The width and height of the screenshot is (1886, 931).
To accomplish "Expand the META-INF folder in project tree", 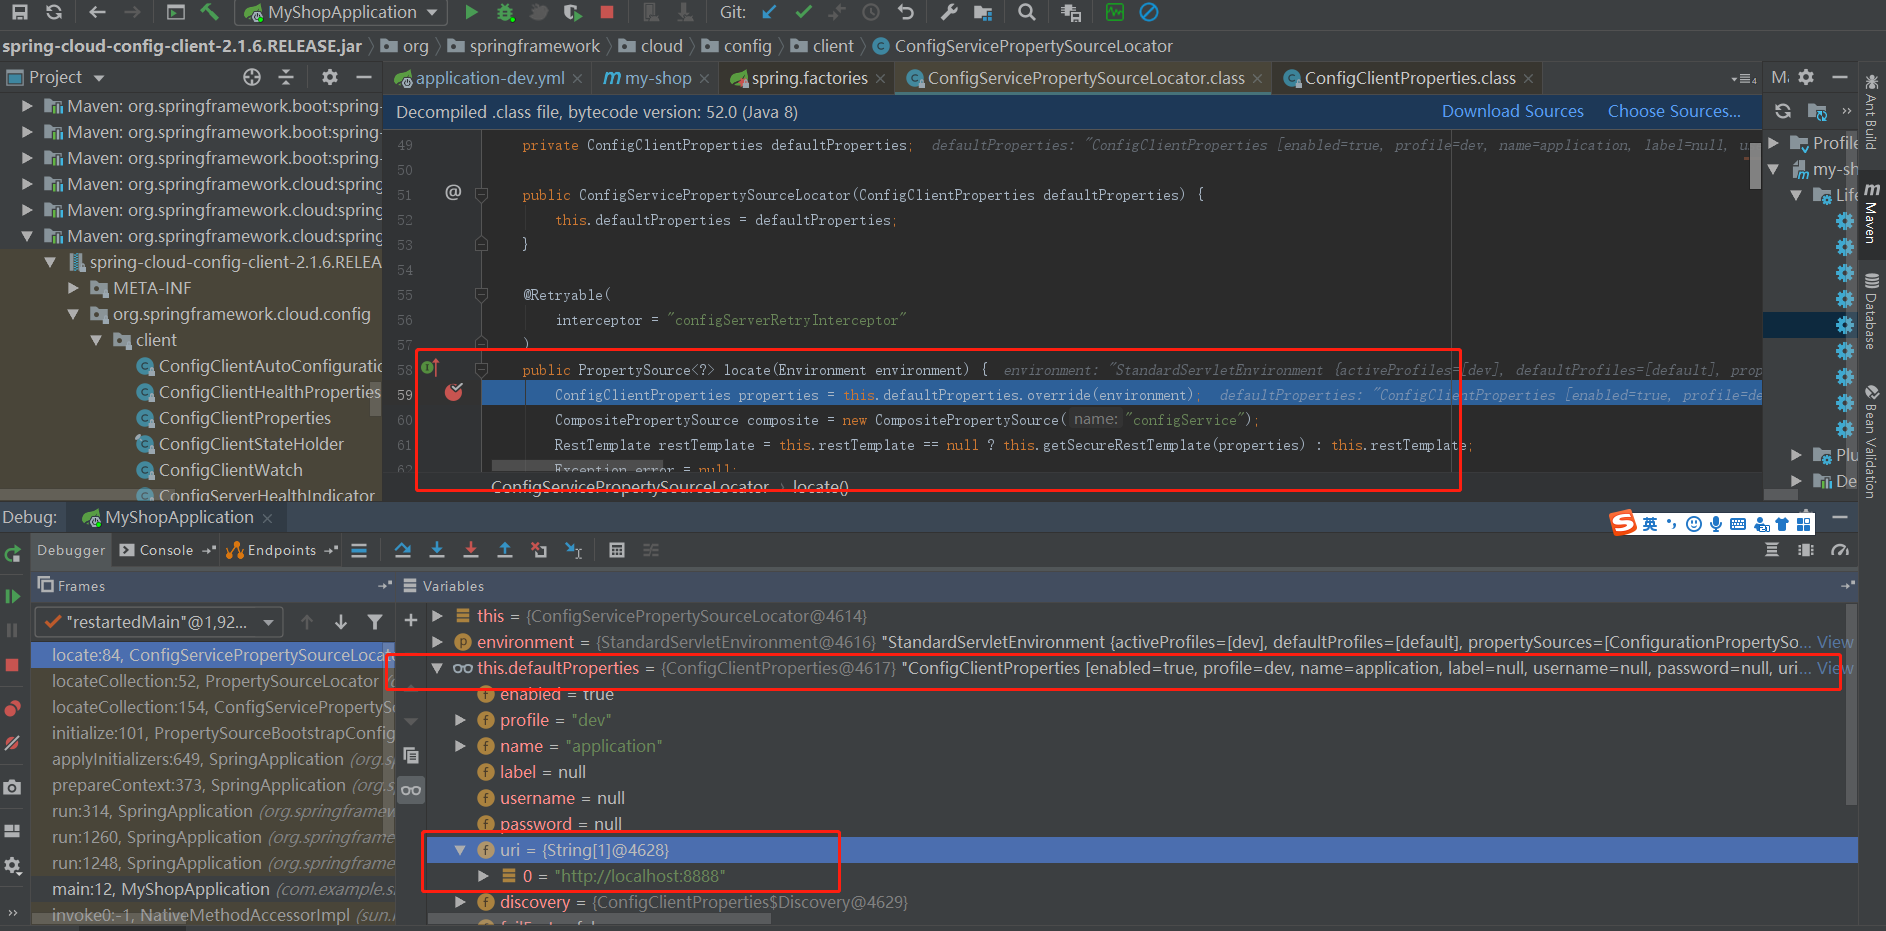I will pos(73,288).
